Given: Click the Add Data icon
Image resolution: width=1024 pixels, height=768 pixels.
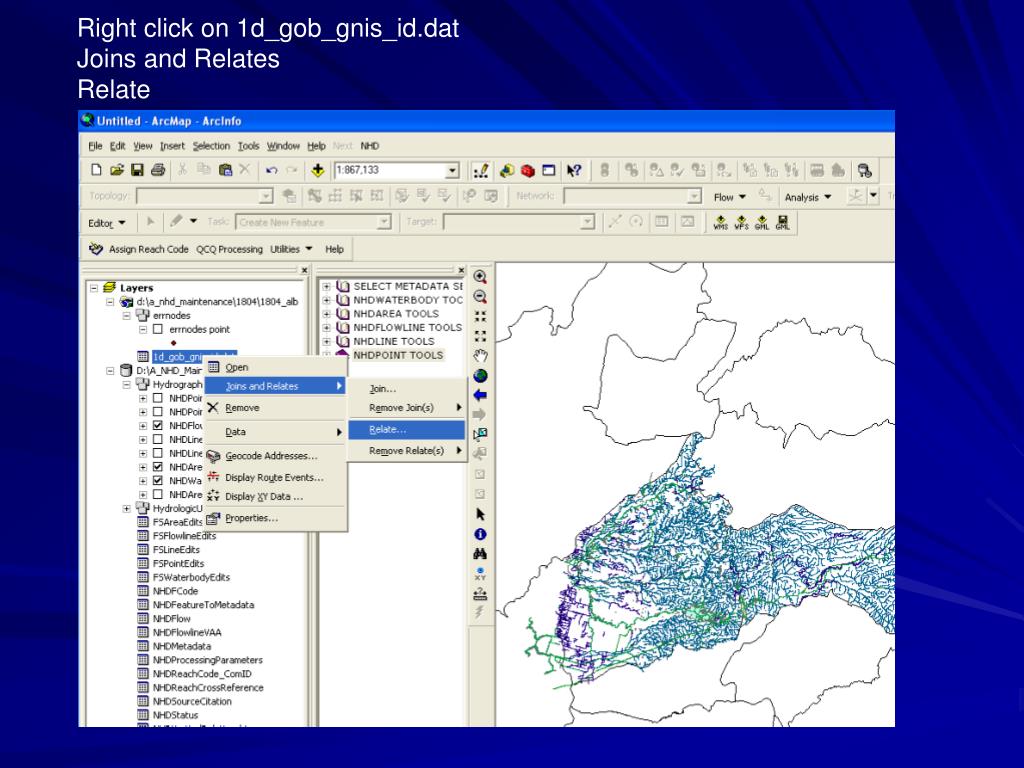Looking at the screenshot, I should 317,170.
